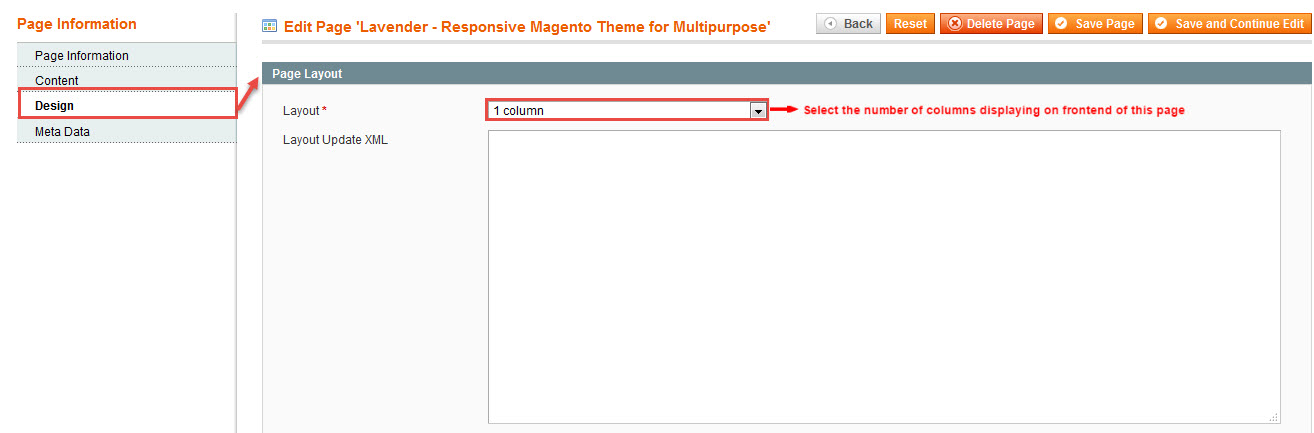Switch to the Content tab
The width and height of the screenshot is (1314, 433).
pyautogui.click(x=126, y=80)
